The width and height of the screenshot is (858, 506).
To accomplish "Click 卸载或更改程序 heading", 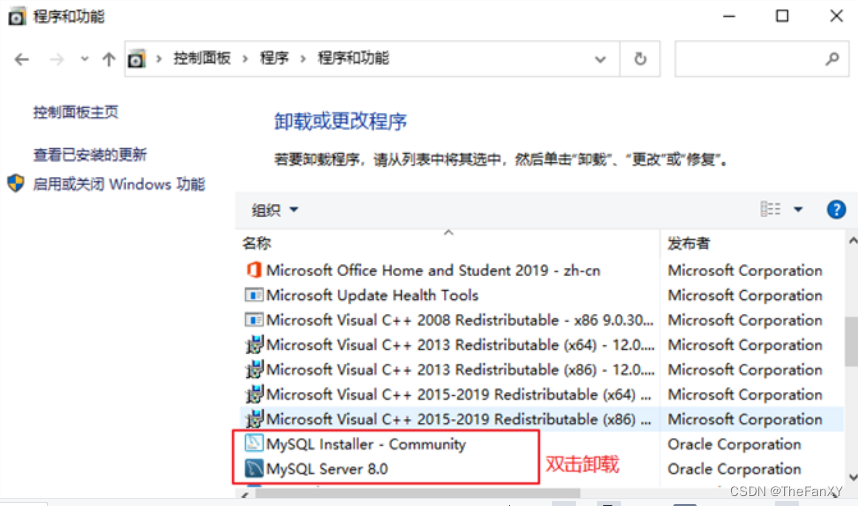I will click(x=340, y=121).
